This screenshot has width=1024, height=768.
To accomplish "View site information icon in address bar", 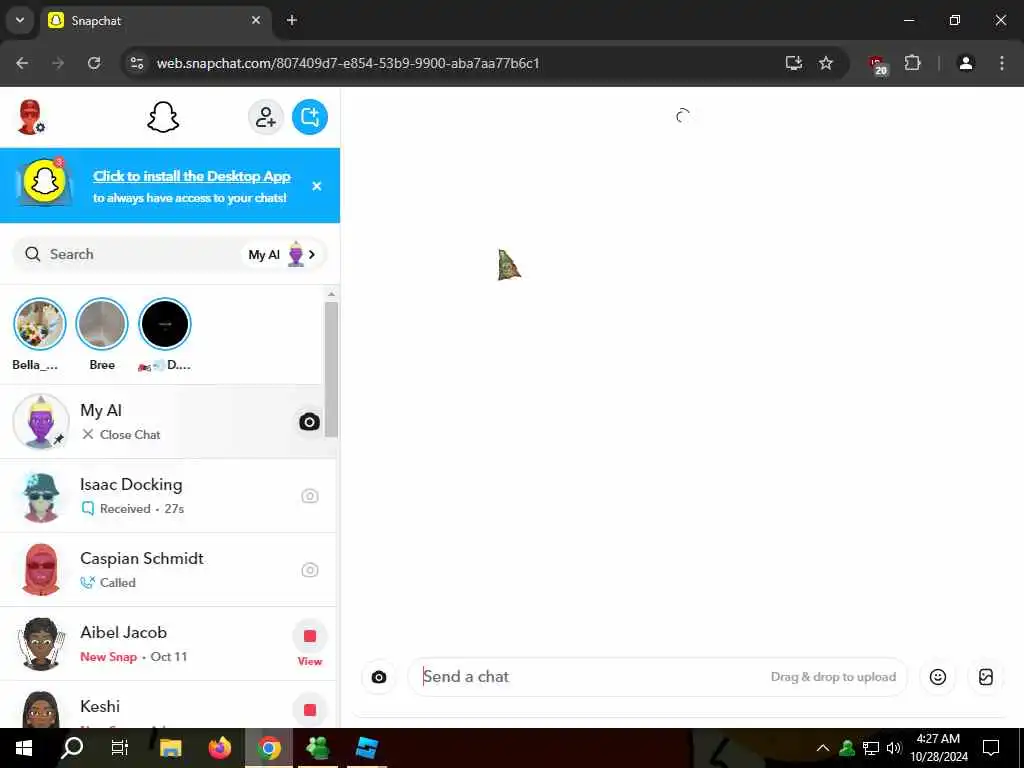I will point(136,63).
